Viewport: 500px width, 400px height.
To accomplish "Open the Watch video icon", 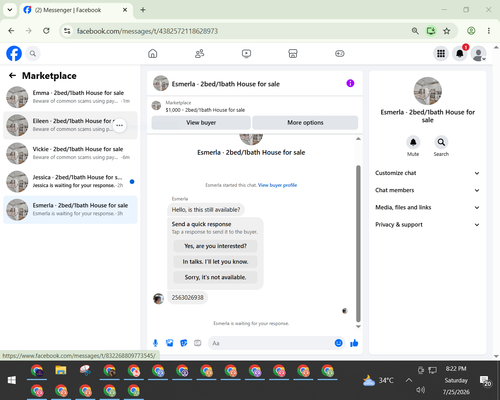I will pyautogui.click(x=246, y=53).
